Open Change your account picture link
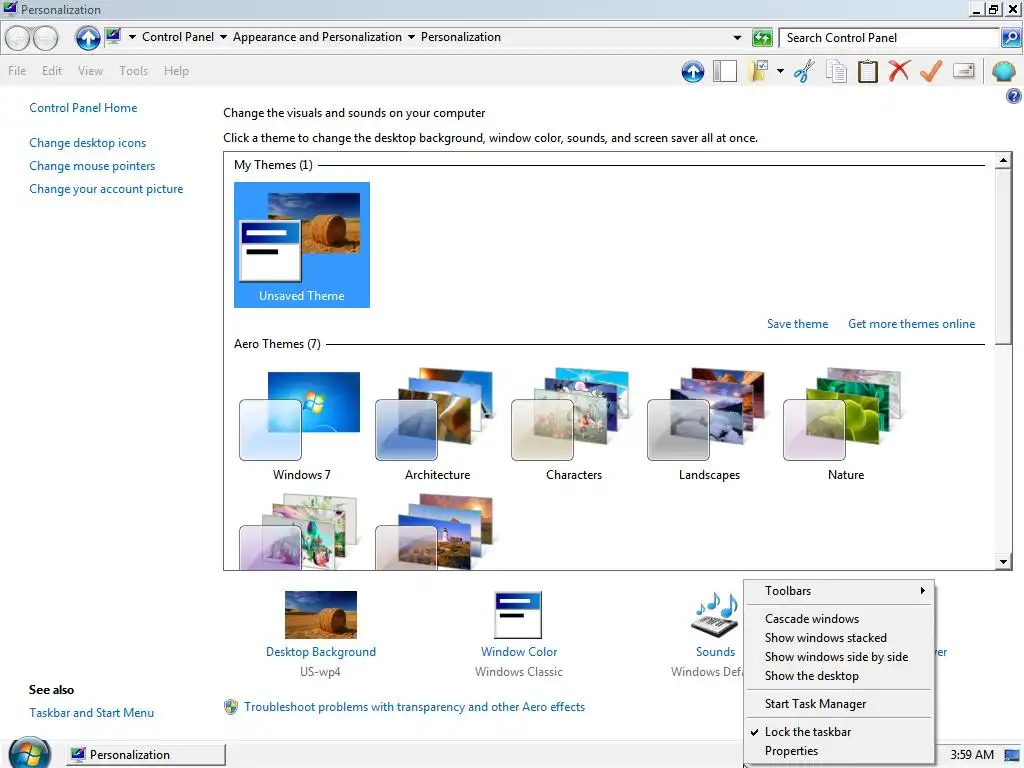The height and width of the screenshot is (768, 1024). coord(106,189)
